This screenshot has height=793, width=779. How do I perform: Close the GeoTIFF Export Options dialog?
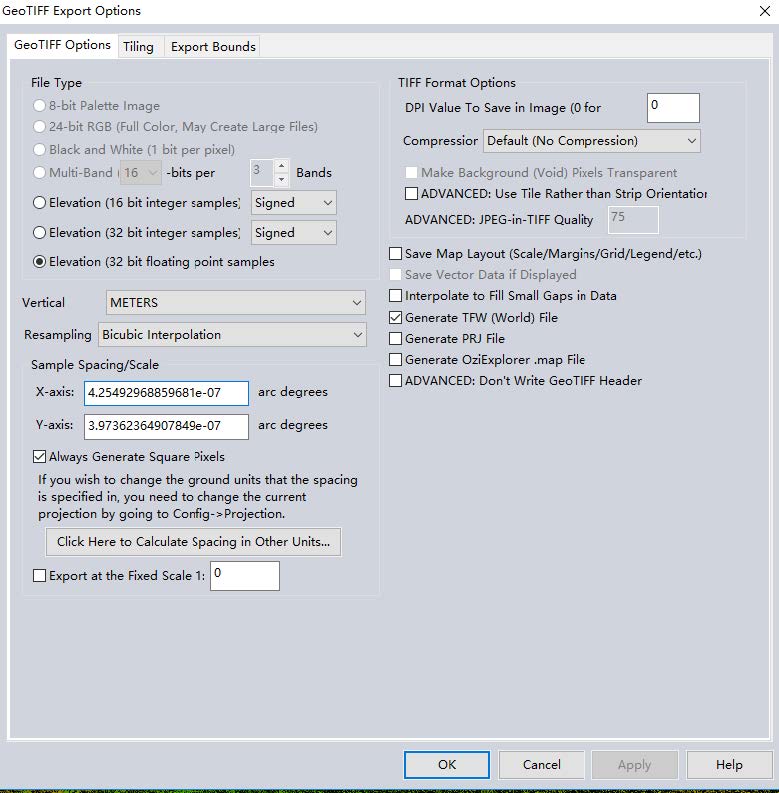tap(765, 11)
